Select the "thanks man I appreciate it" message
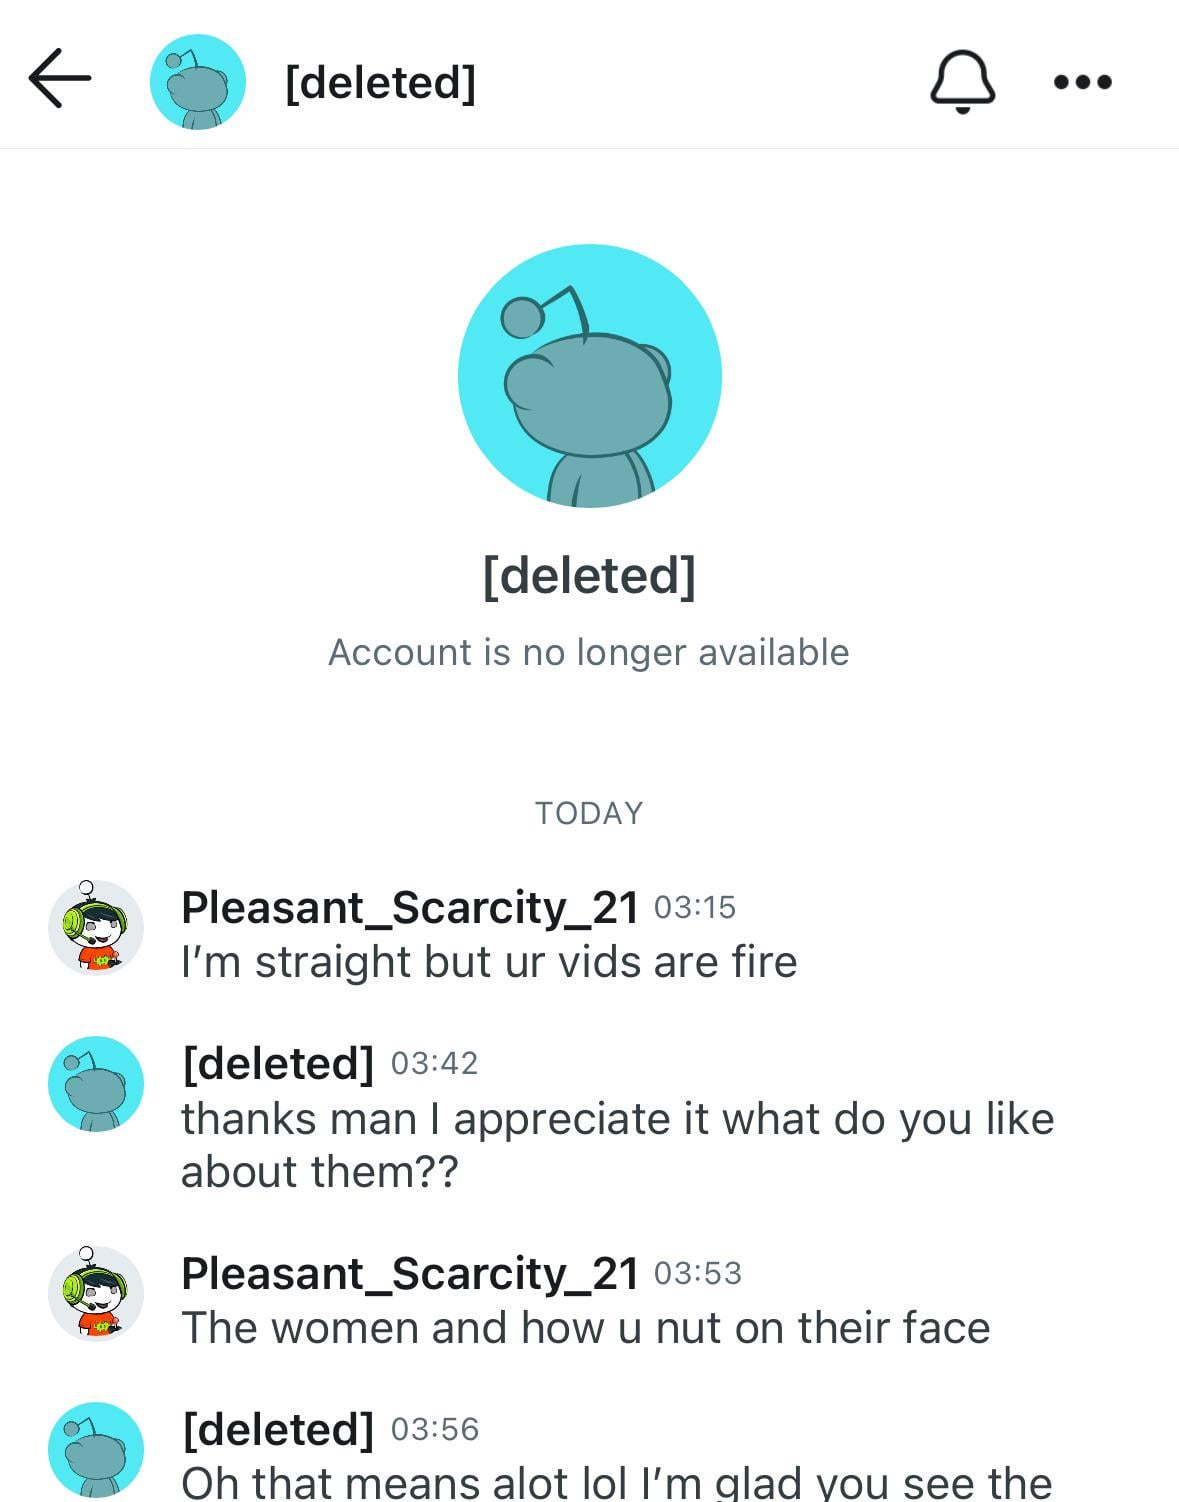The image size is (1179, 1502). click(617, 1145)
